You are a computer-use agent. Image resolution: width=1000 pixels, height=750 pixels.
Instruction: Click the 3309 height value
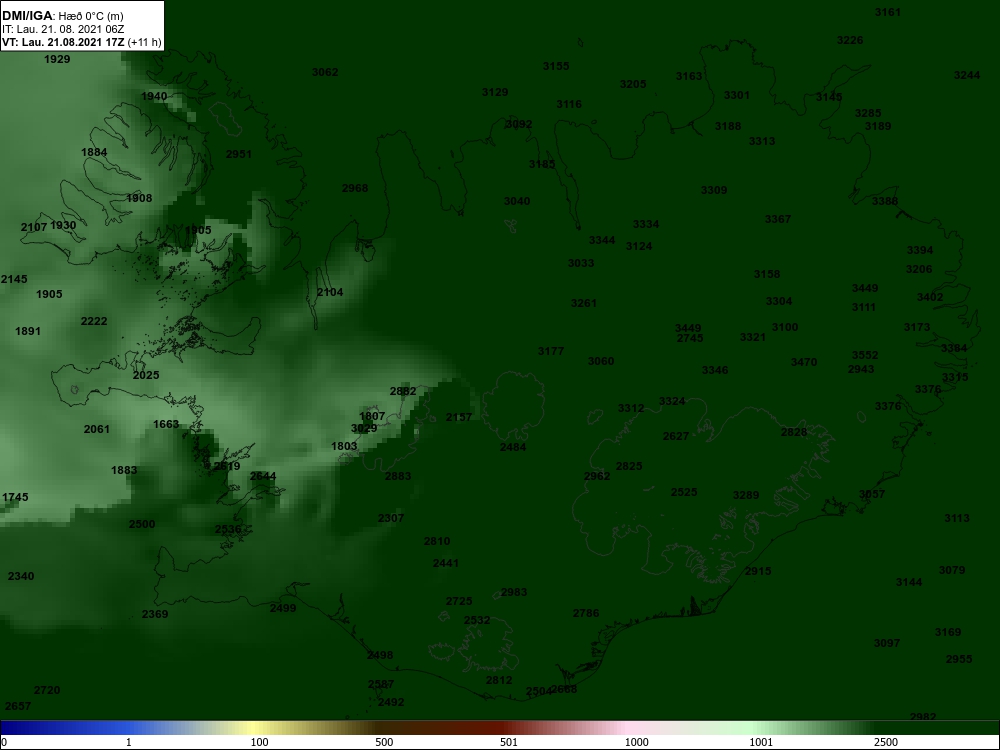click(x=714, y=190)
